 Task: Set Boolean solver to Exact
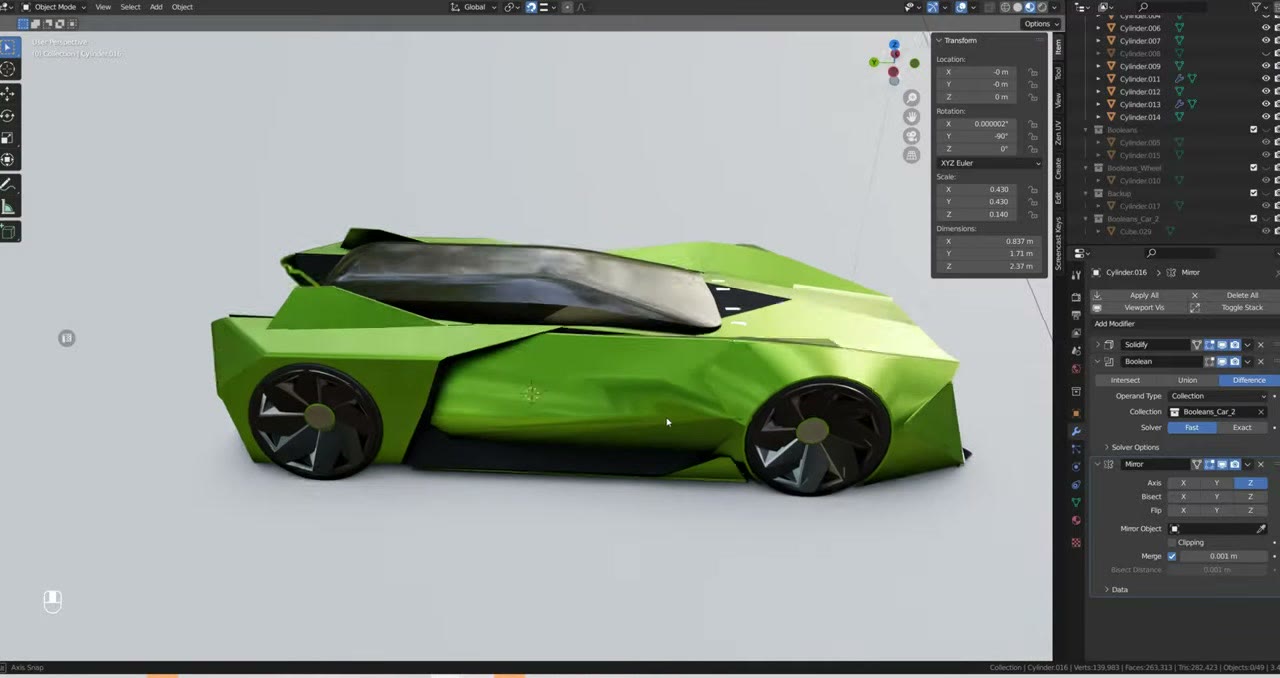[x=1242, y=428]
